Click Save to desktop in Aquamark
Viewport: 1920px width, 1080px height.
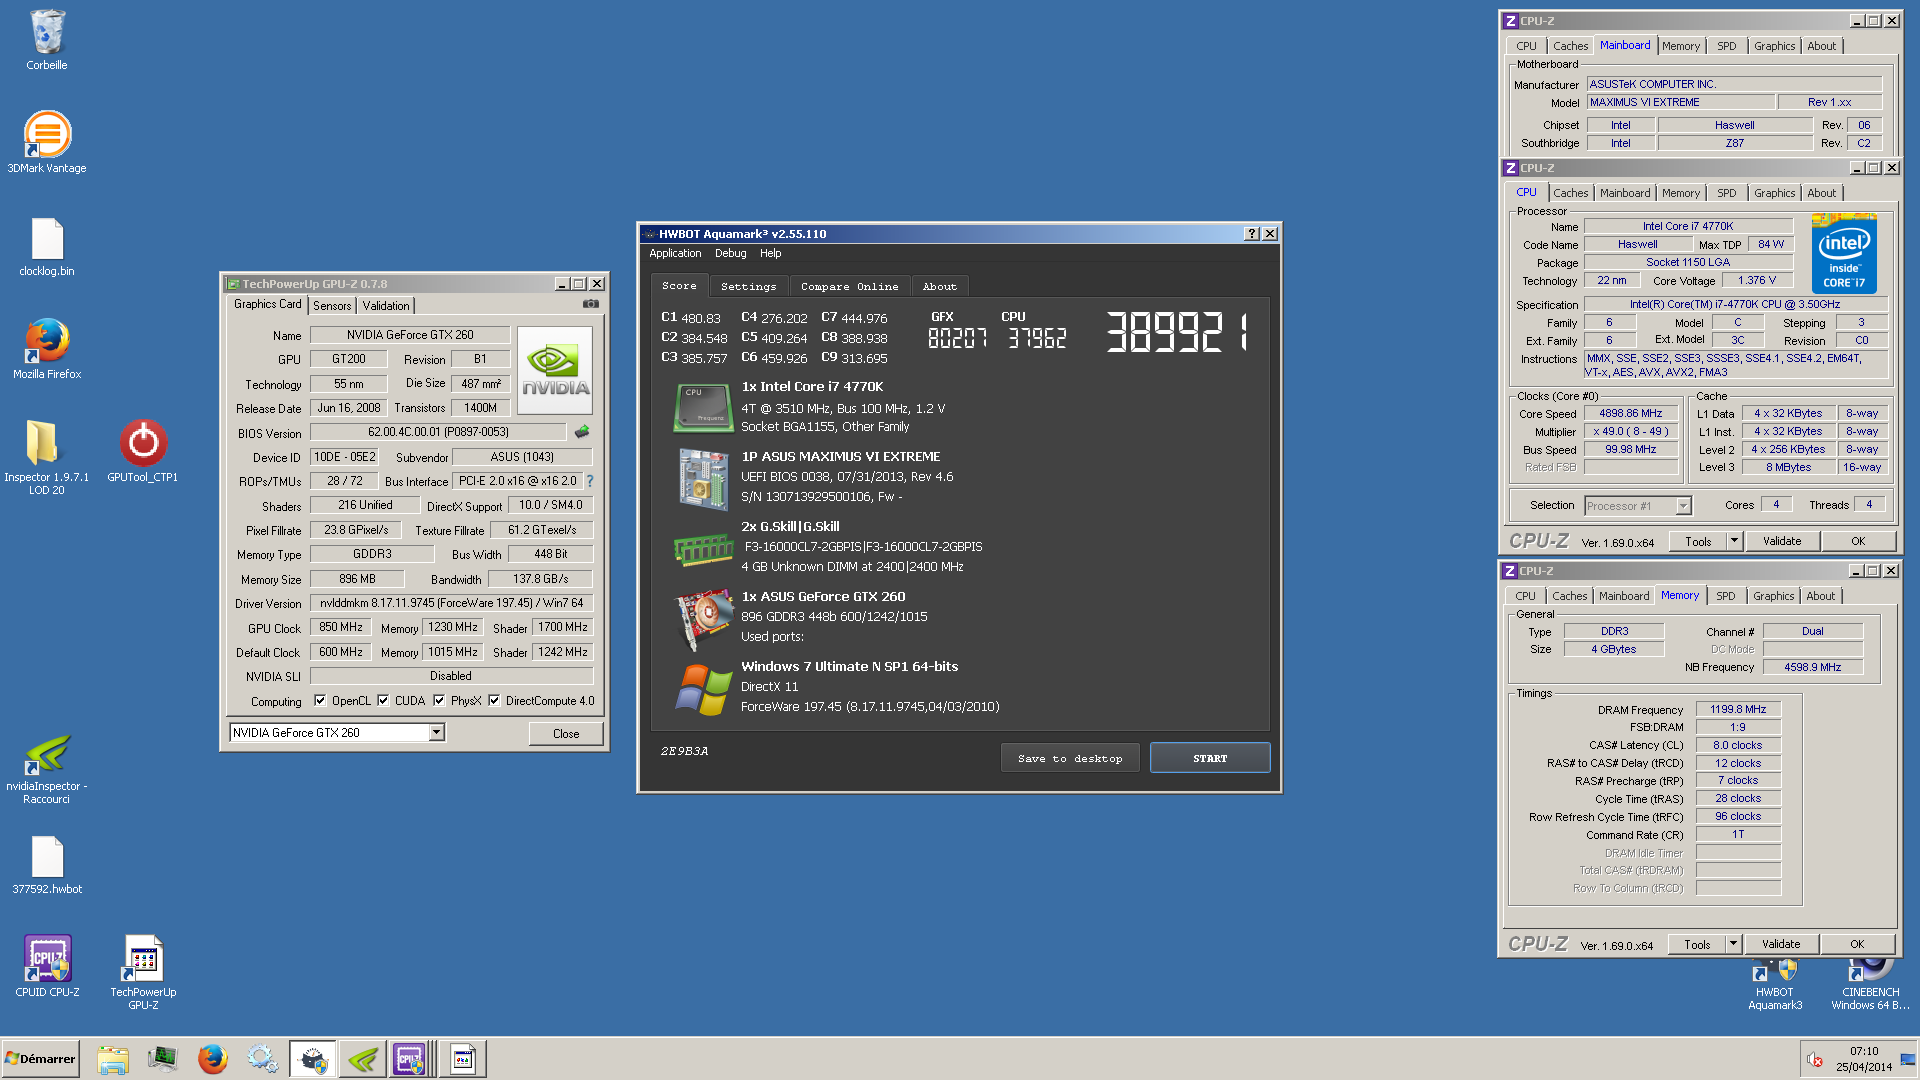[1070, 758]
